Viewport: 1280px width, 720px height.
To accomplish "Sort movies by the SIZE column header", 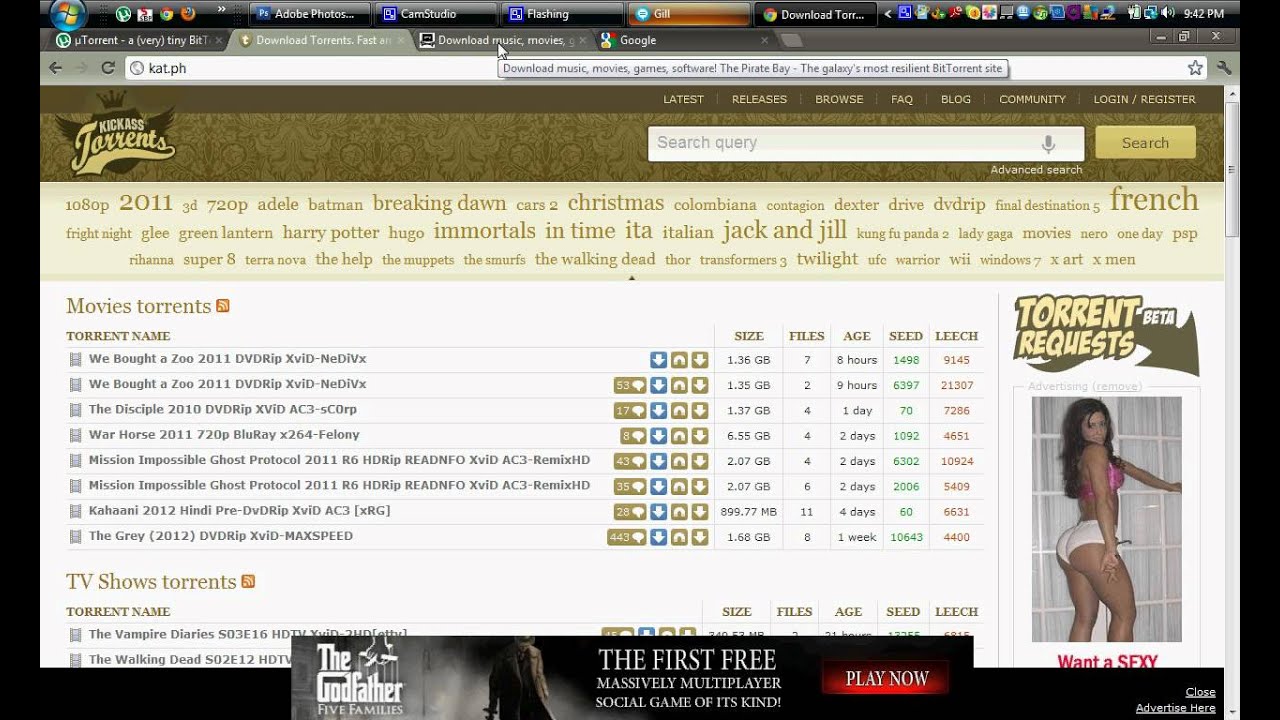I will pos(749,336).
